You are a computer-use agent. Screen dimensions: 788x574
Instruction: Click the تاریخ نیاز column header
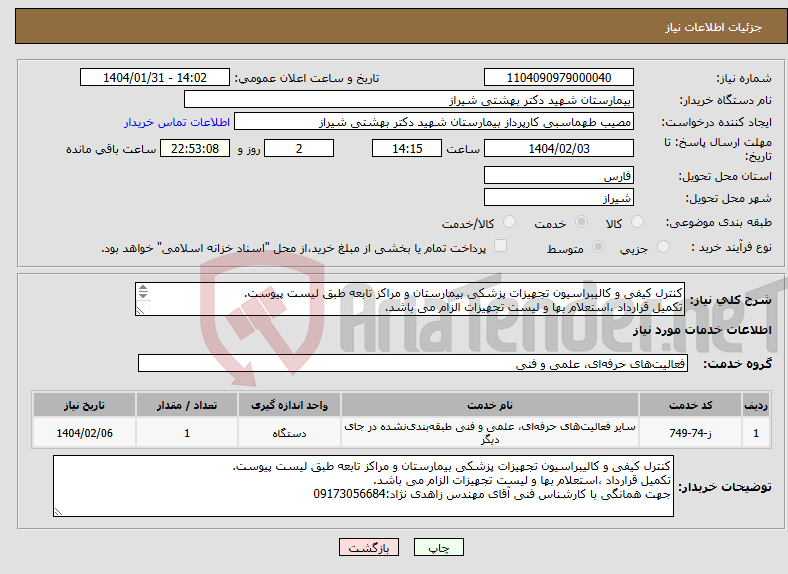84,405
